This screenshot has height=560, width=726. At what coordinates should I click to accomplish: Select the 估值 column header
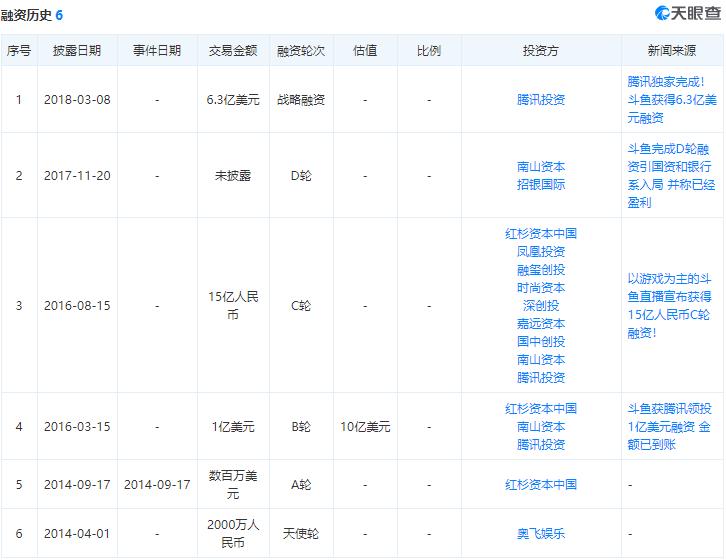pyautogui.click(x=365, y=50)
